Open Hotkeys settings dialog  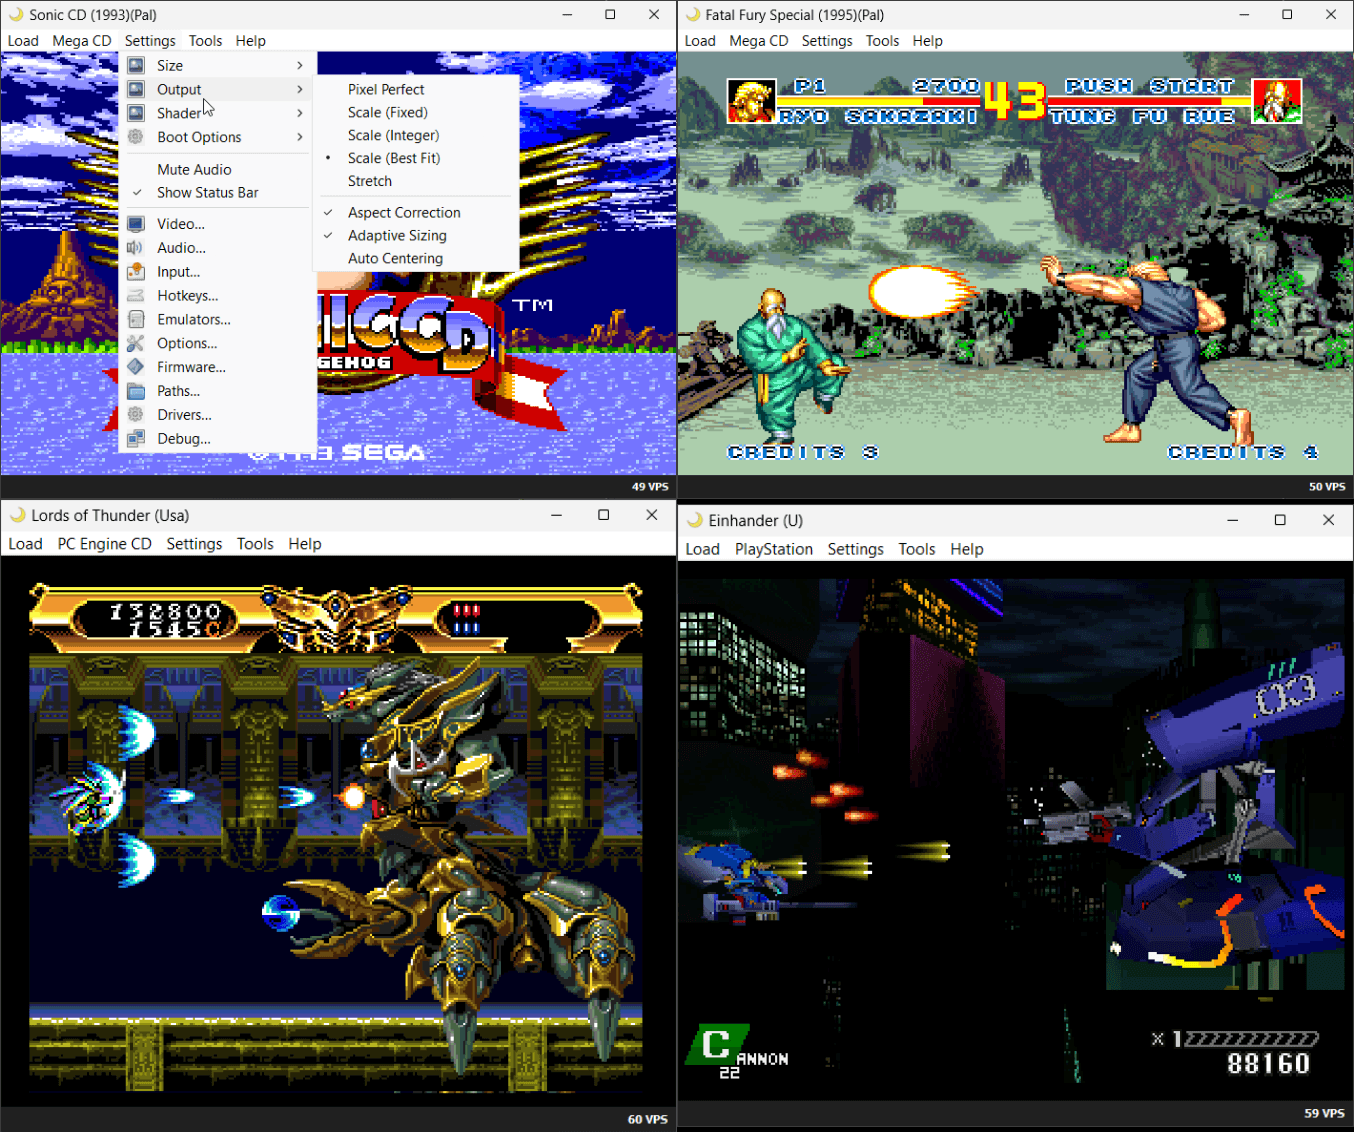[x=216, y=296]
